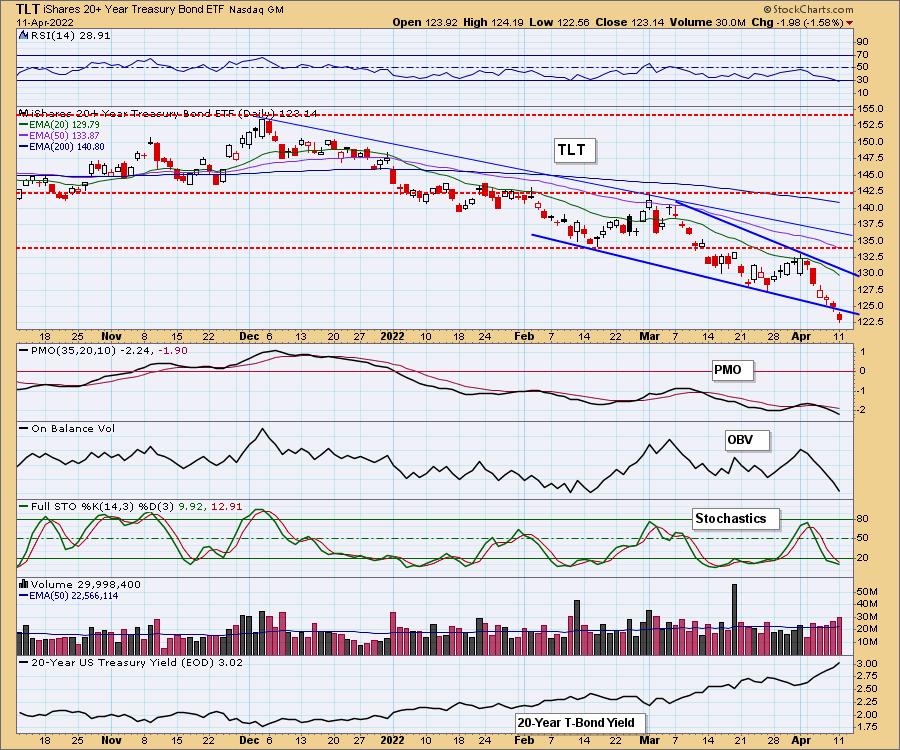The image size is (900, 750).
Task: Click the Nasdaq GM exchange label
Action: tap(257, 10)
